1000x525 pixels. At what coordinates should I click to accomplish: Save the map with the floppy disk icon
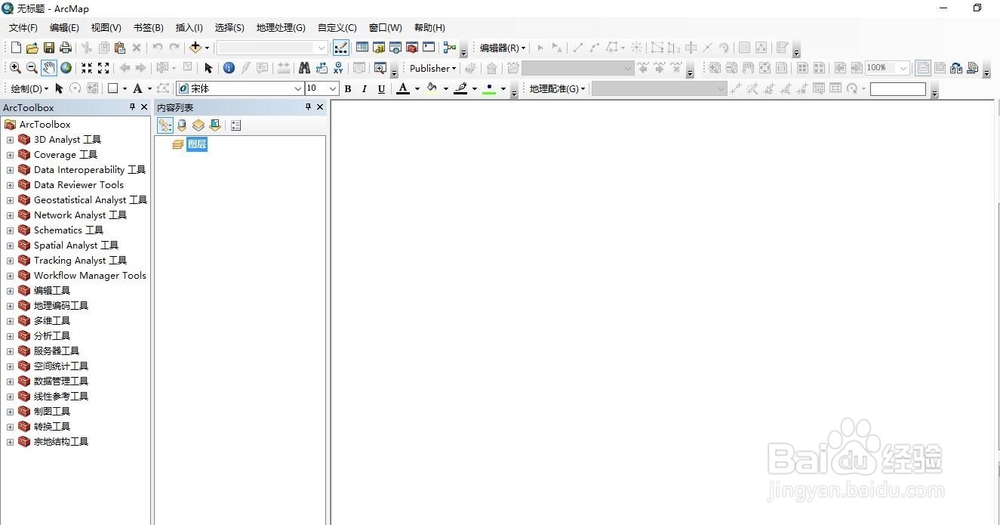click(x=48, y=47)
